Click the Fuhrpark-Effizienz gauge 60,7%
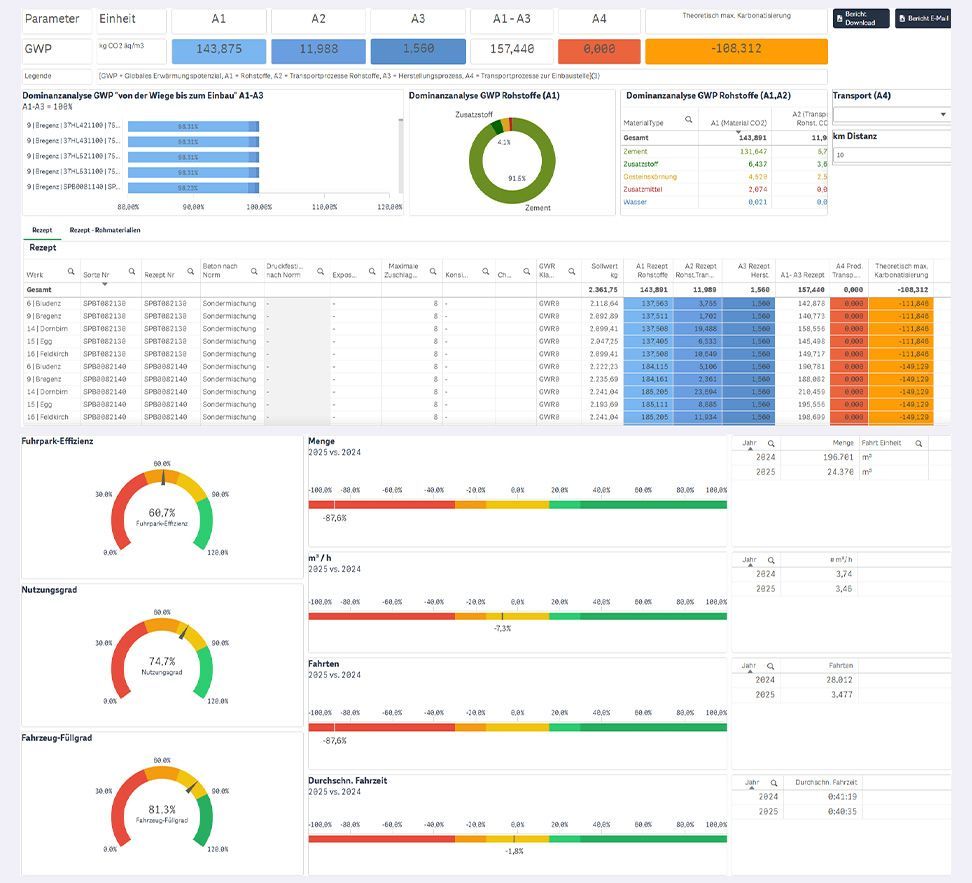972x883 pixels. coord(162,510)
